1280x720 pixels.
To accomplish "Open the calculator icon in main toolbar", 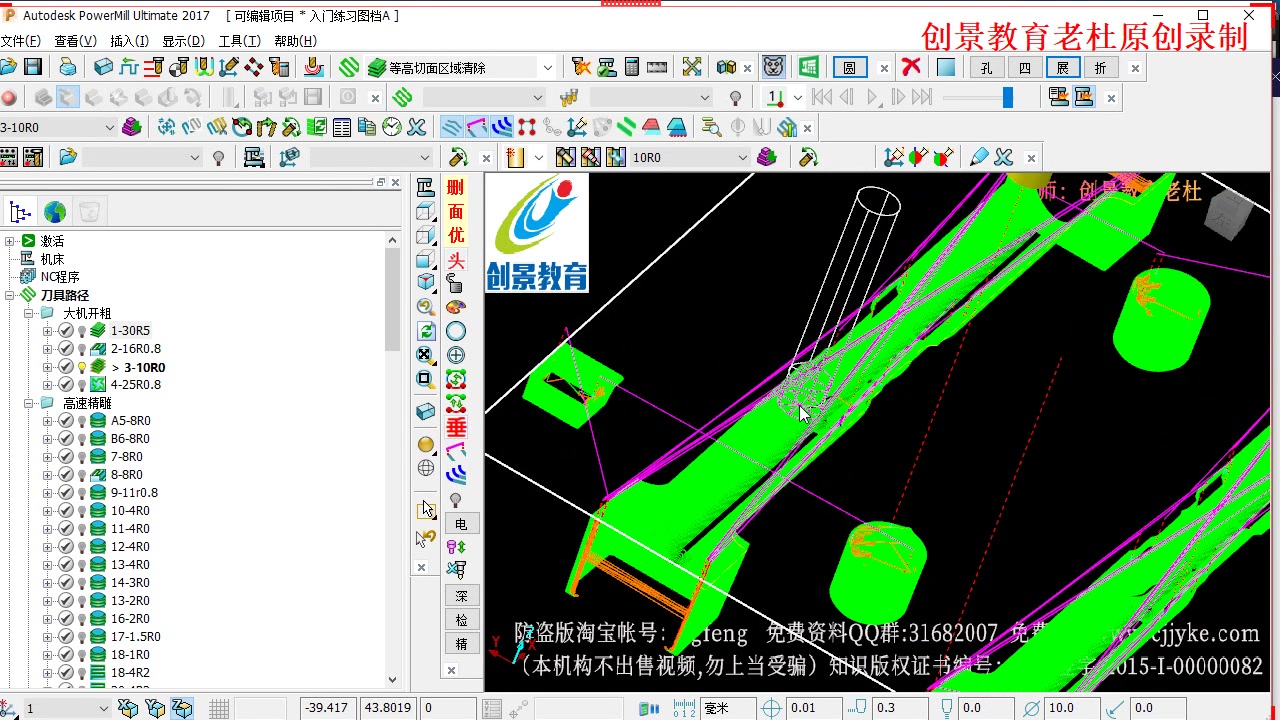I will coord(632,67).
